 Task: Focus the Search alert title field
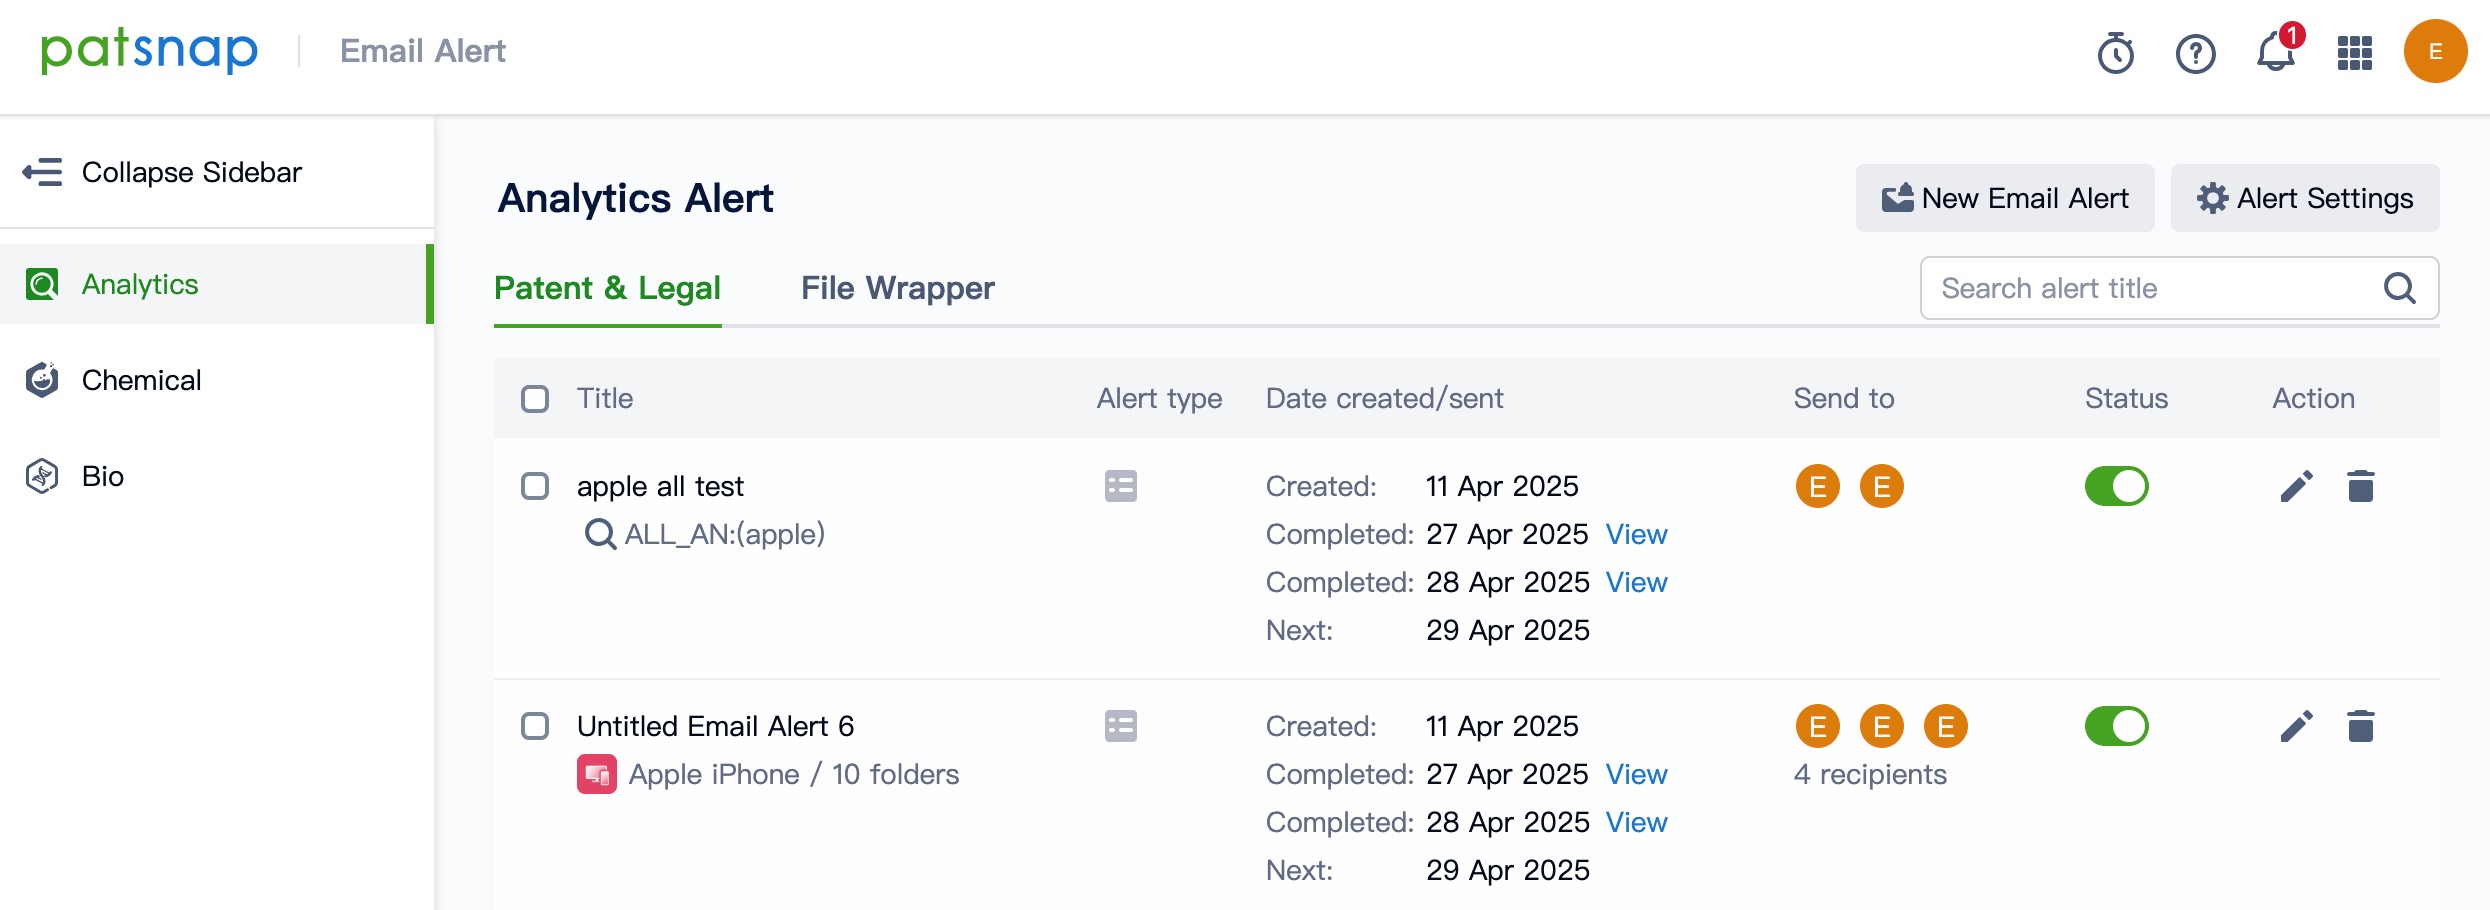2150,289
